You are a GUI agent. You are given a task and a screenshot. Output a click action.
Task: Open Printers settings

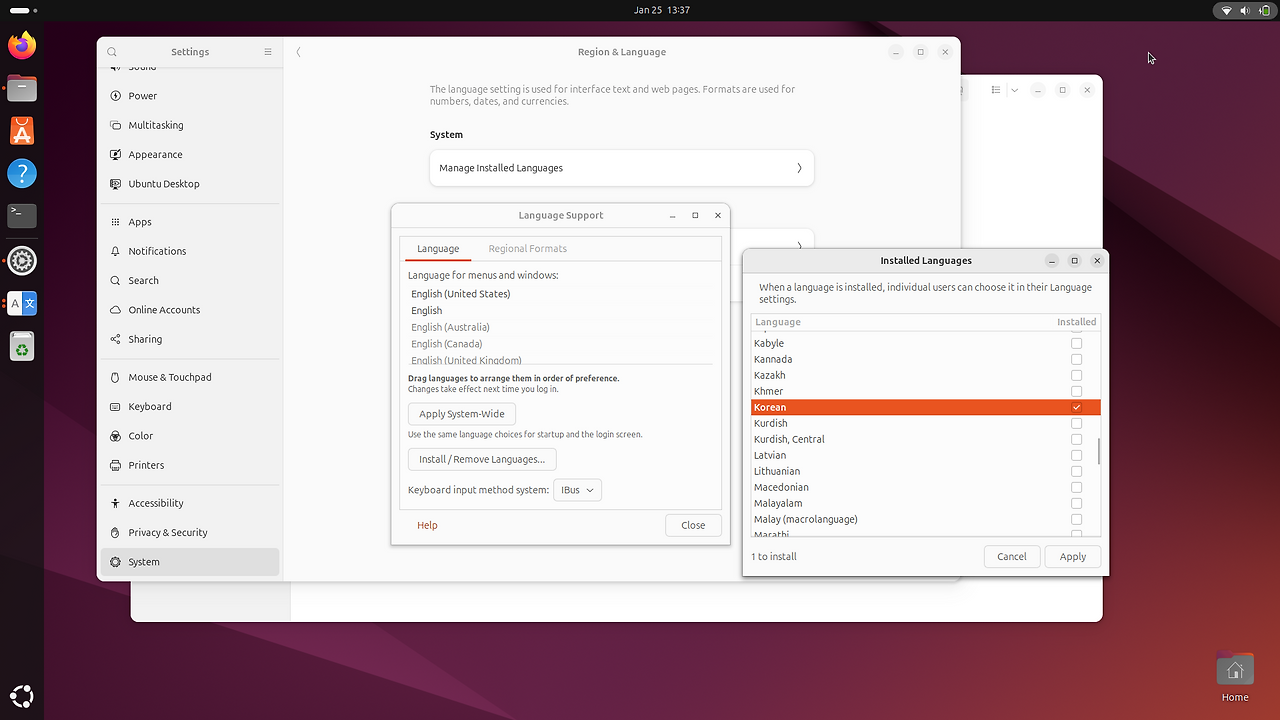click(x=190, y=465)
